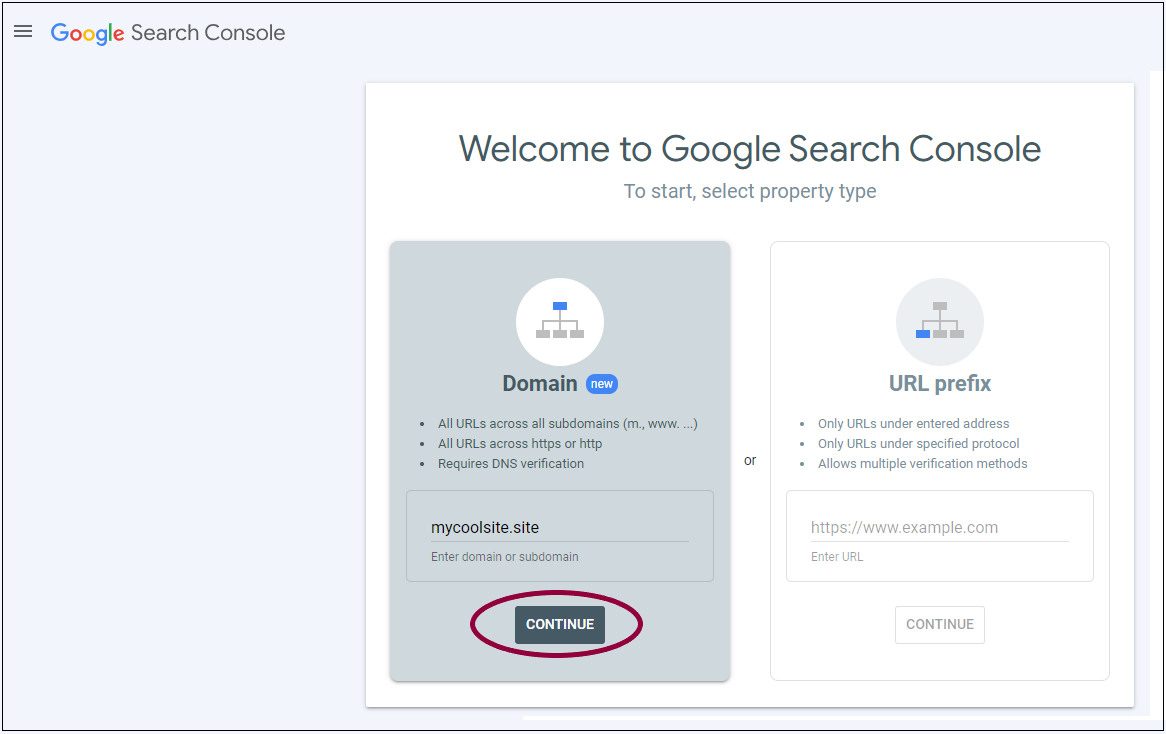Viewport: 1166px width, 734px height.
Task: Click "Welcome to Google Search Console" title
Action: pos(750,149)
